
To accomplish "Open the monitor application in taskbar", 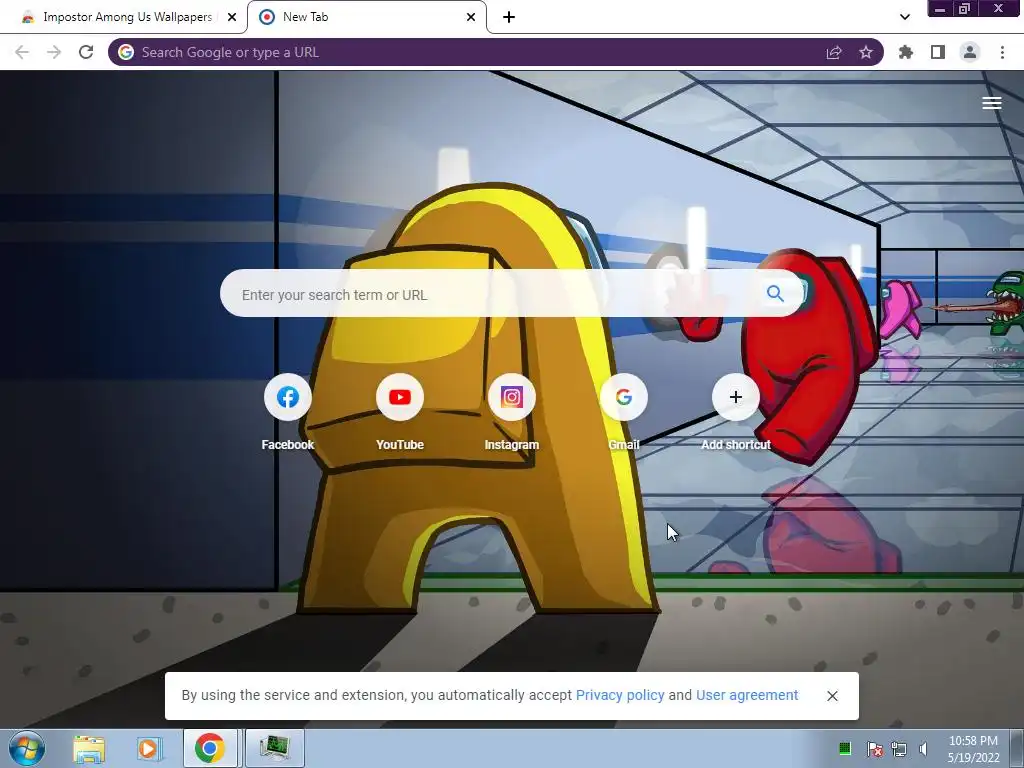I will pyautogui.click(x=274, y=748).
